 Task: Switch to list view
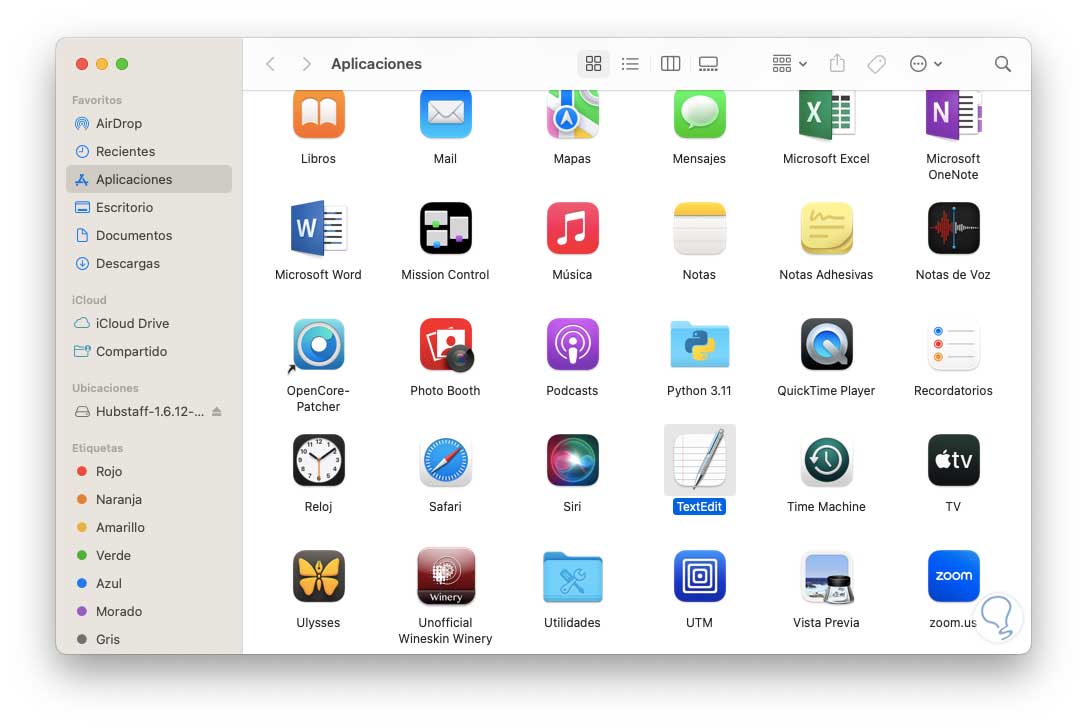(x=630, y=64)
